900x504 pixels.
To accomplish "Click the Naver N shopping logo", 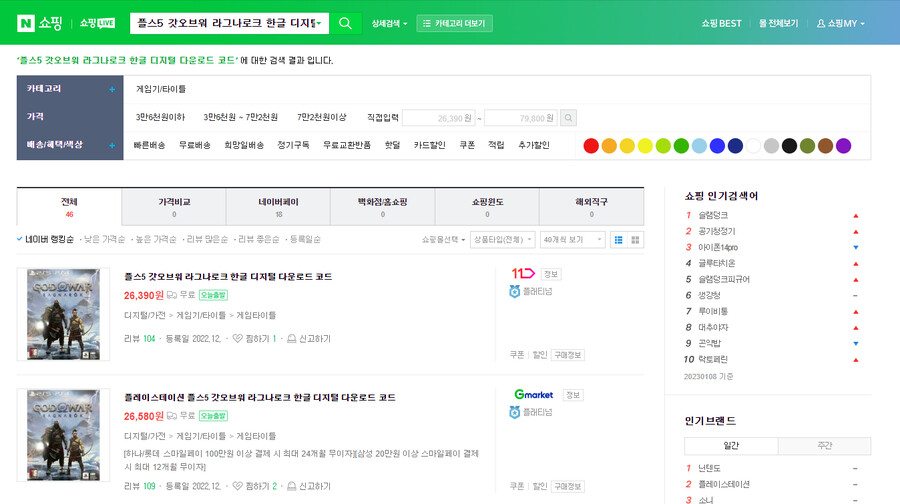I will (39, 23).
